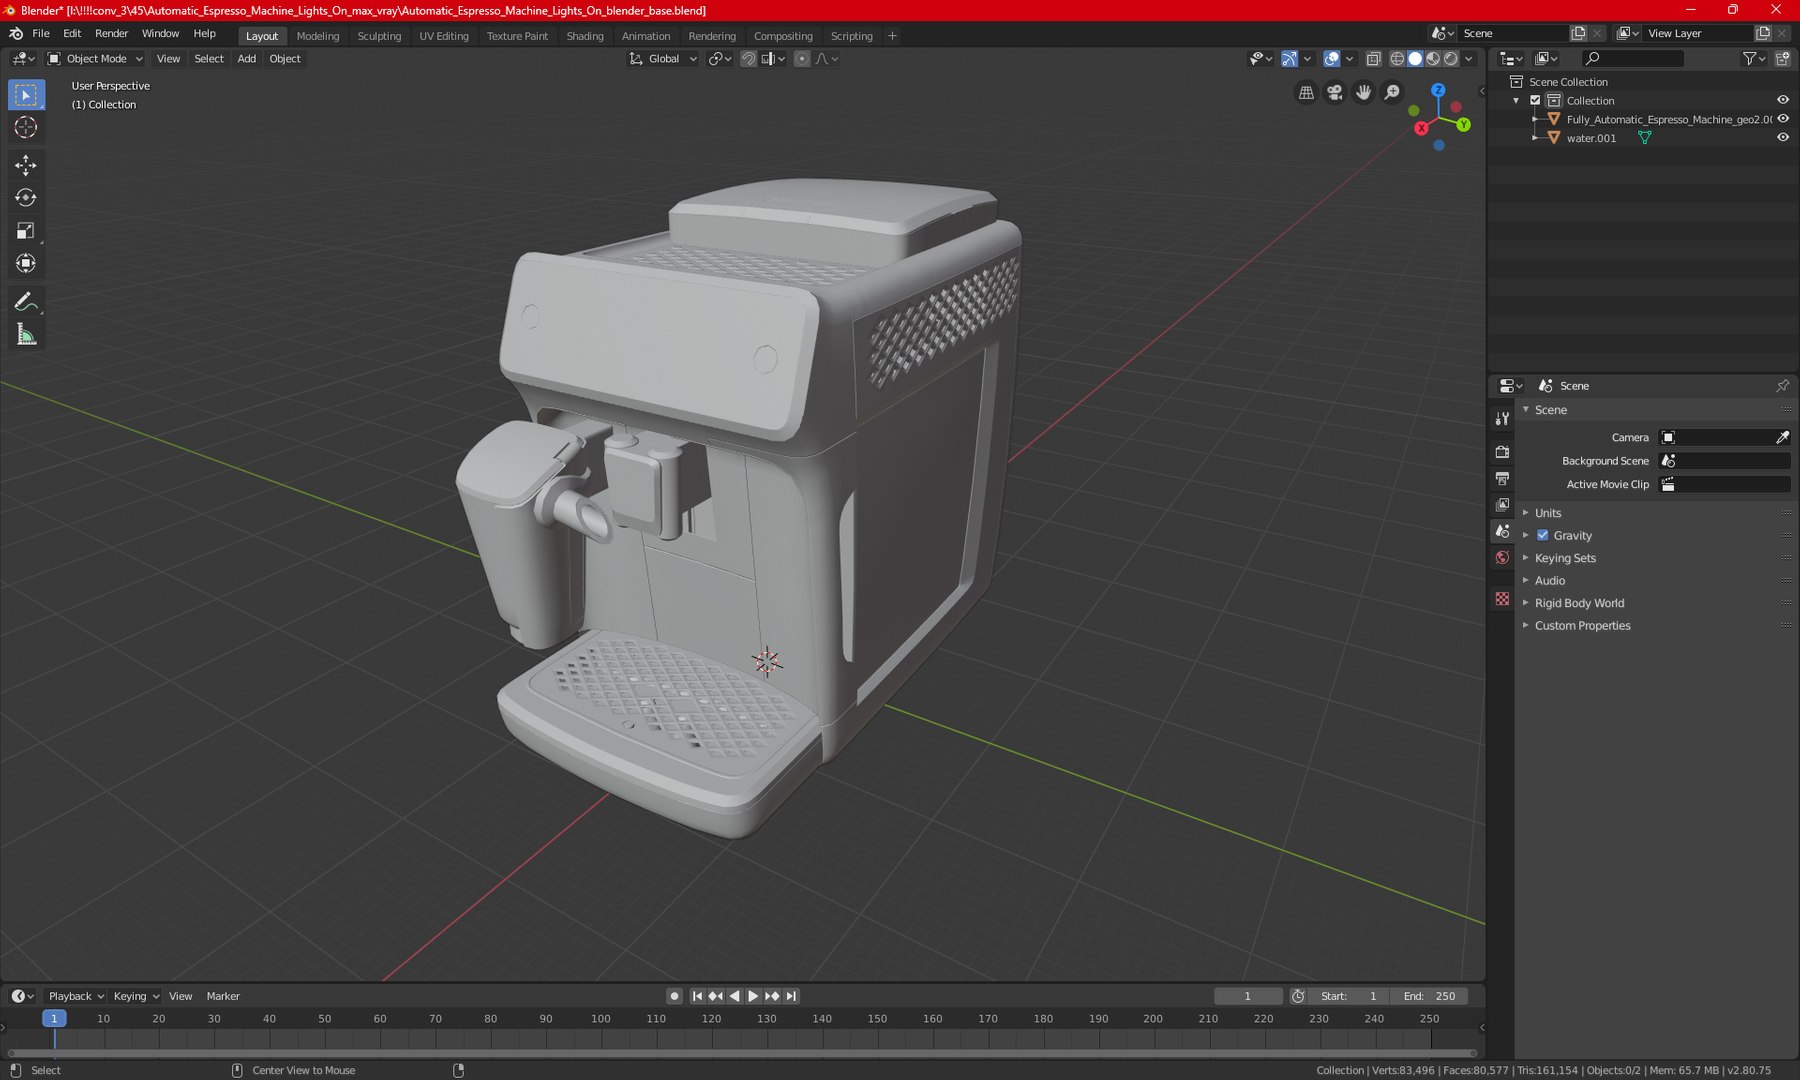This screenshot has width=1800, height=1080.
Task: Toggle viewport overlays button
Action: click(1331, 59)
